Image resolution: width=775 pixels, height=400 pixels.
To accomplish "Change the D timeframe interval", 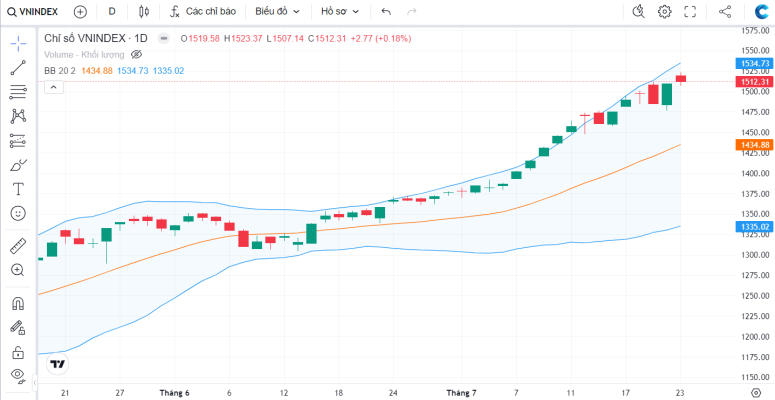I will [112, 11].
